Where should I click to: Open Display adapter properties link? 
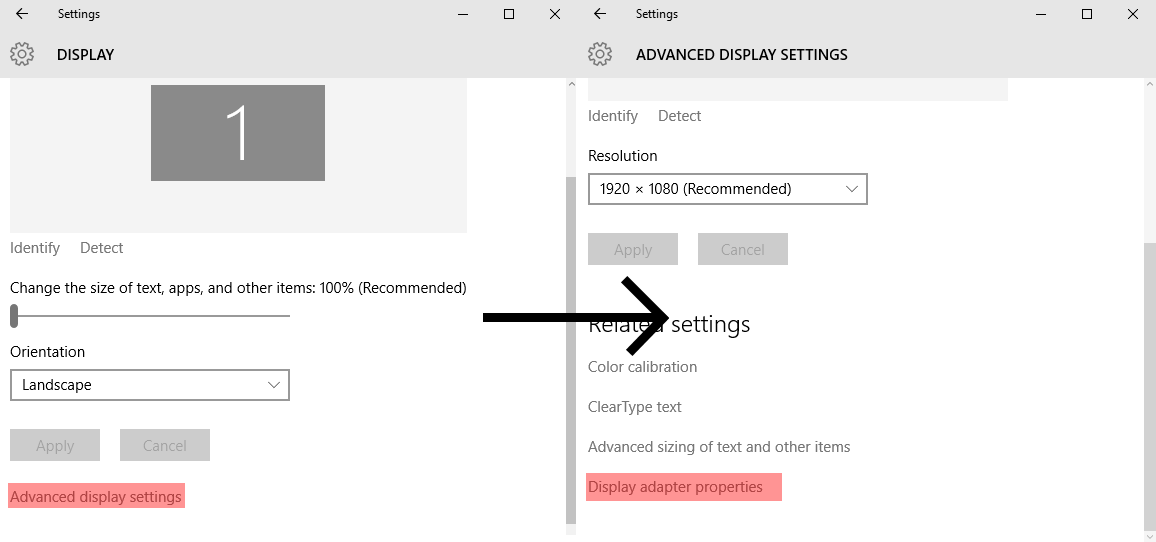coord(675,487)
